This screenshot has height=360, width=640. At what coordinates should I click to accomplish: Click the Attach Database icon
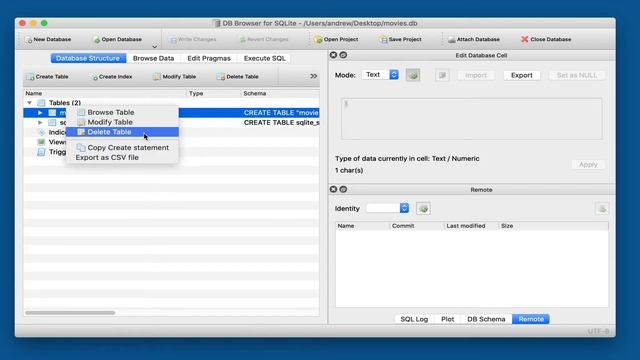(x=451, y=40)
